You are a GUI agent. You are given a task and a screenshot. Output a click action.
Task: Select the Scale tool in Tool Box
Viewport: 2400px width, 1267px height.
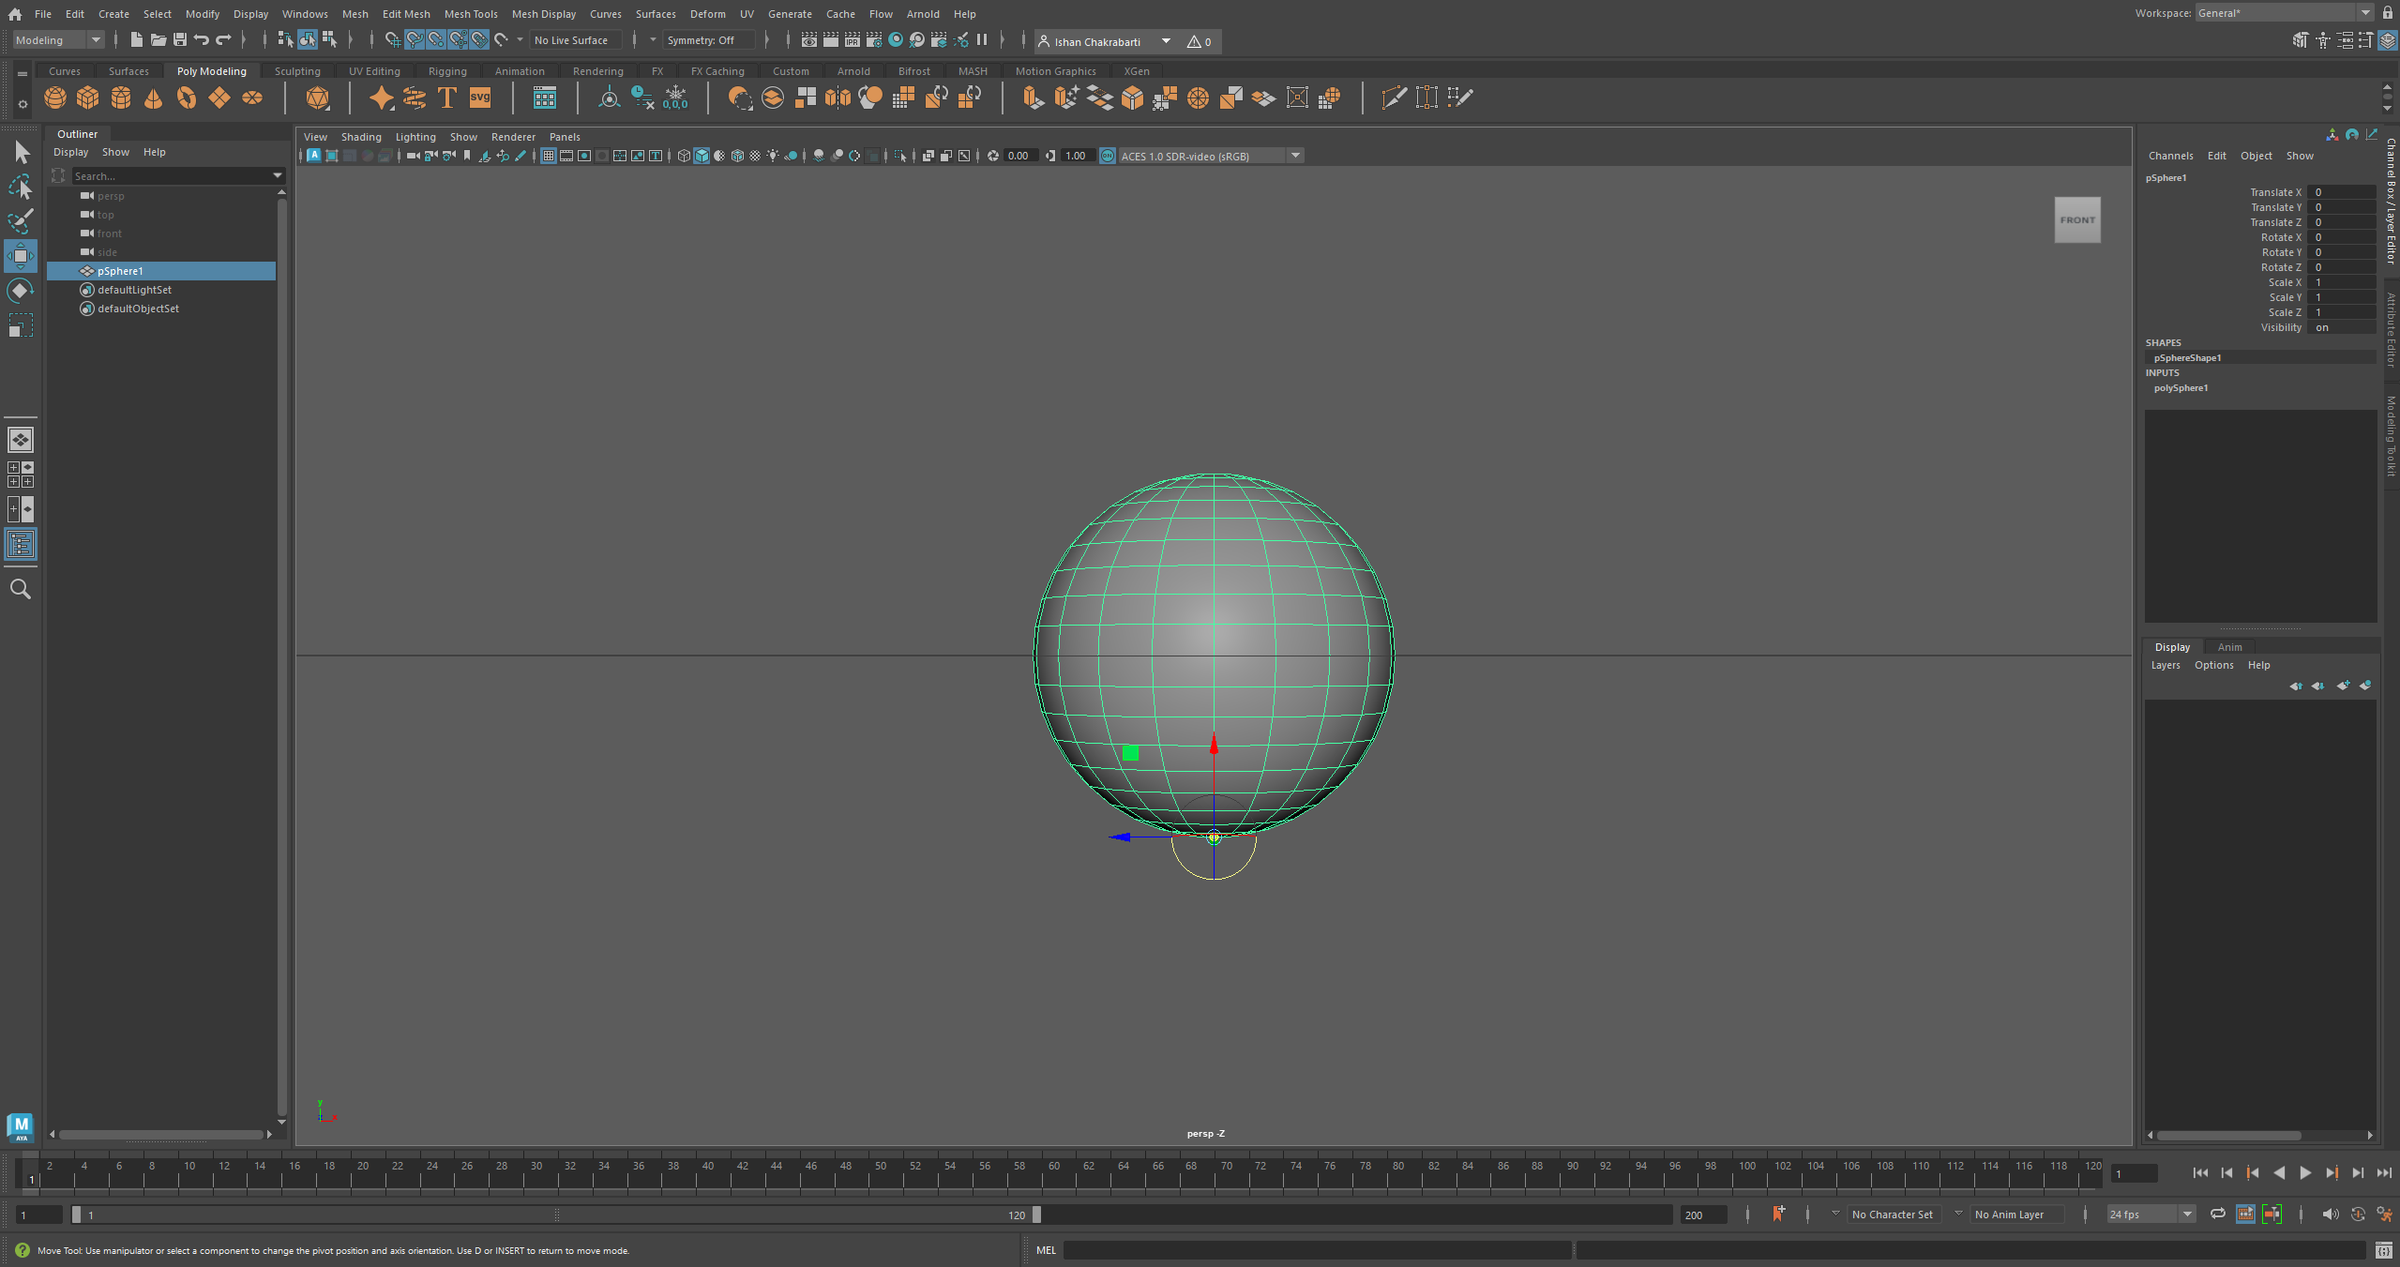[x=21, y=325]
